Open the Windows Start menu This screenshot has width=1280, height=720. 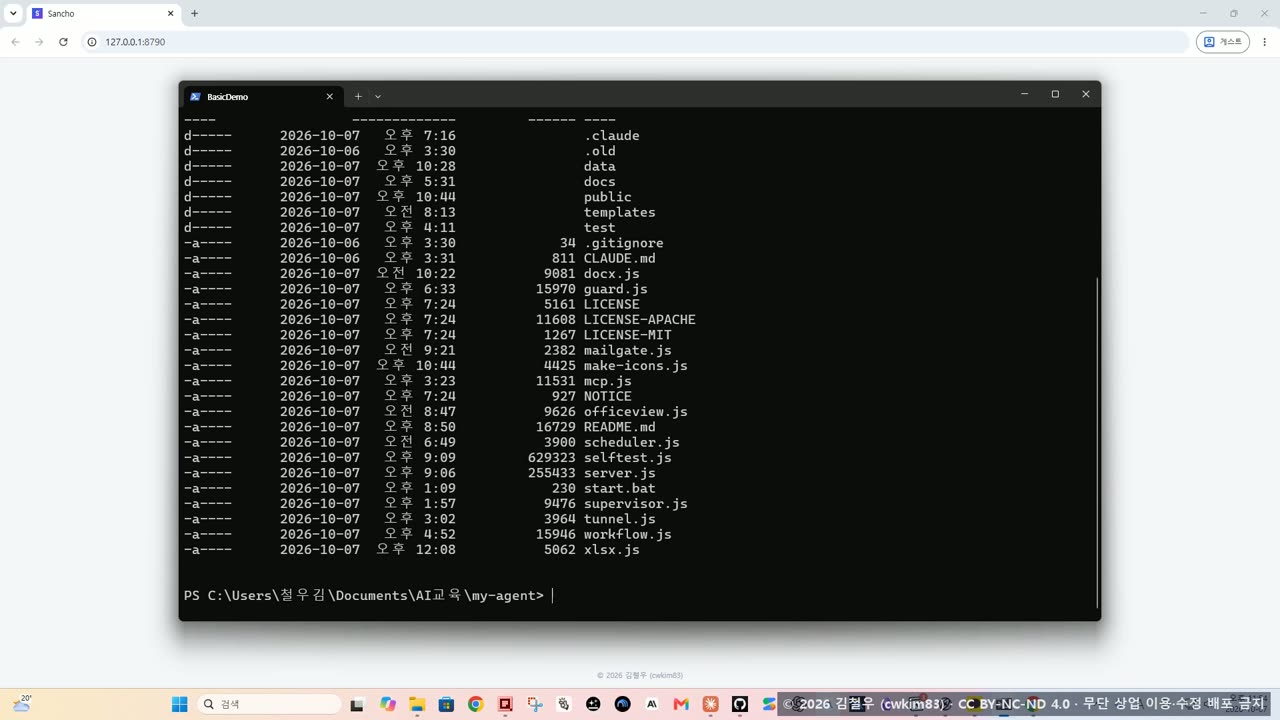point(180,704)
